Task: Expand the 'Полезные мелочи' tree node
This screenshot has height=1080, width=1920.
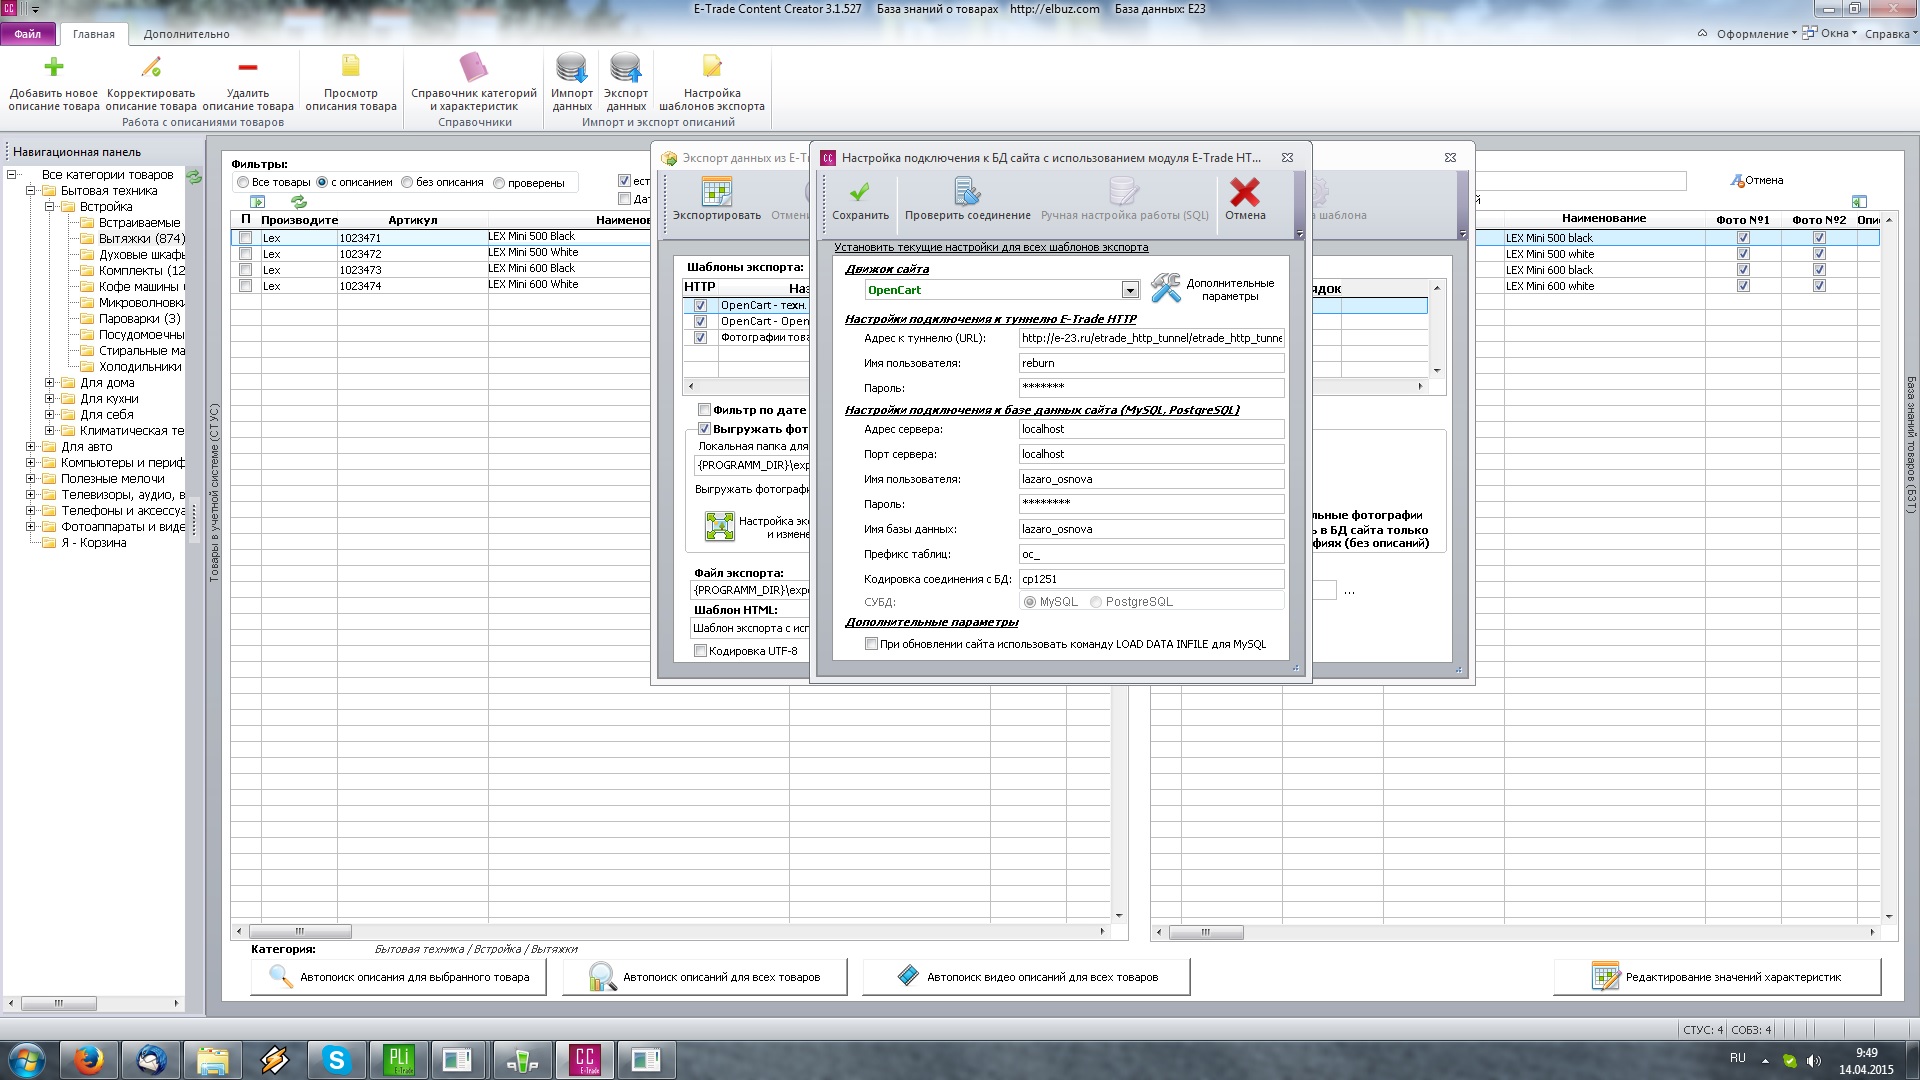Action: [30, 479]
